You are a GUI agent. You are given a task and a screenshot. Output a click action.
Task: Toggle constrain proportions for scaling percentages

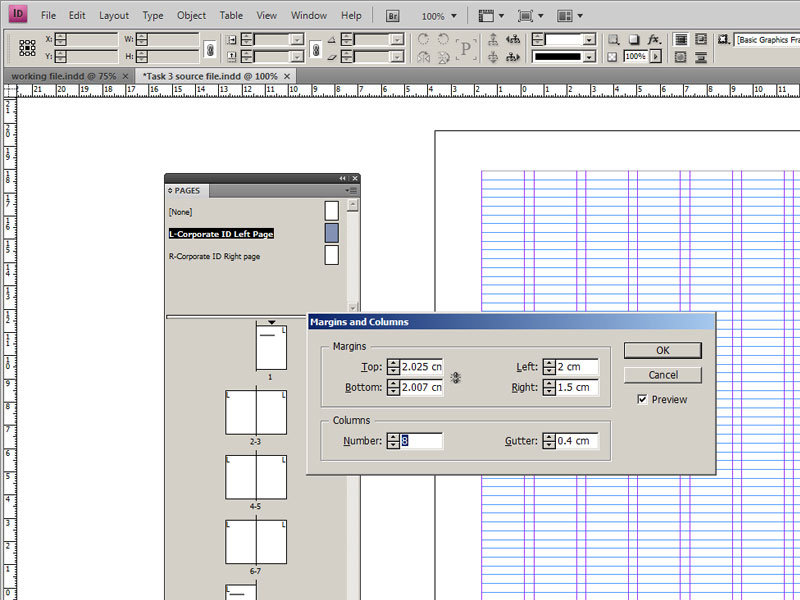(316, 49)
